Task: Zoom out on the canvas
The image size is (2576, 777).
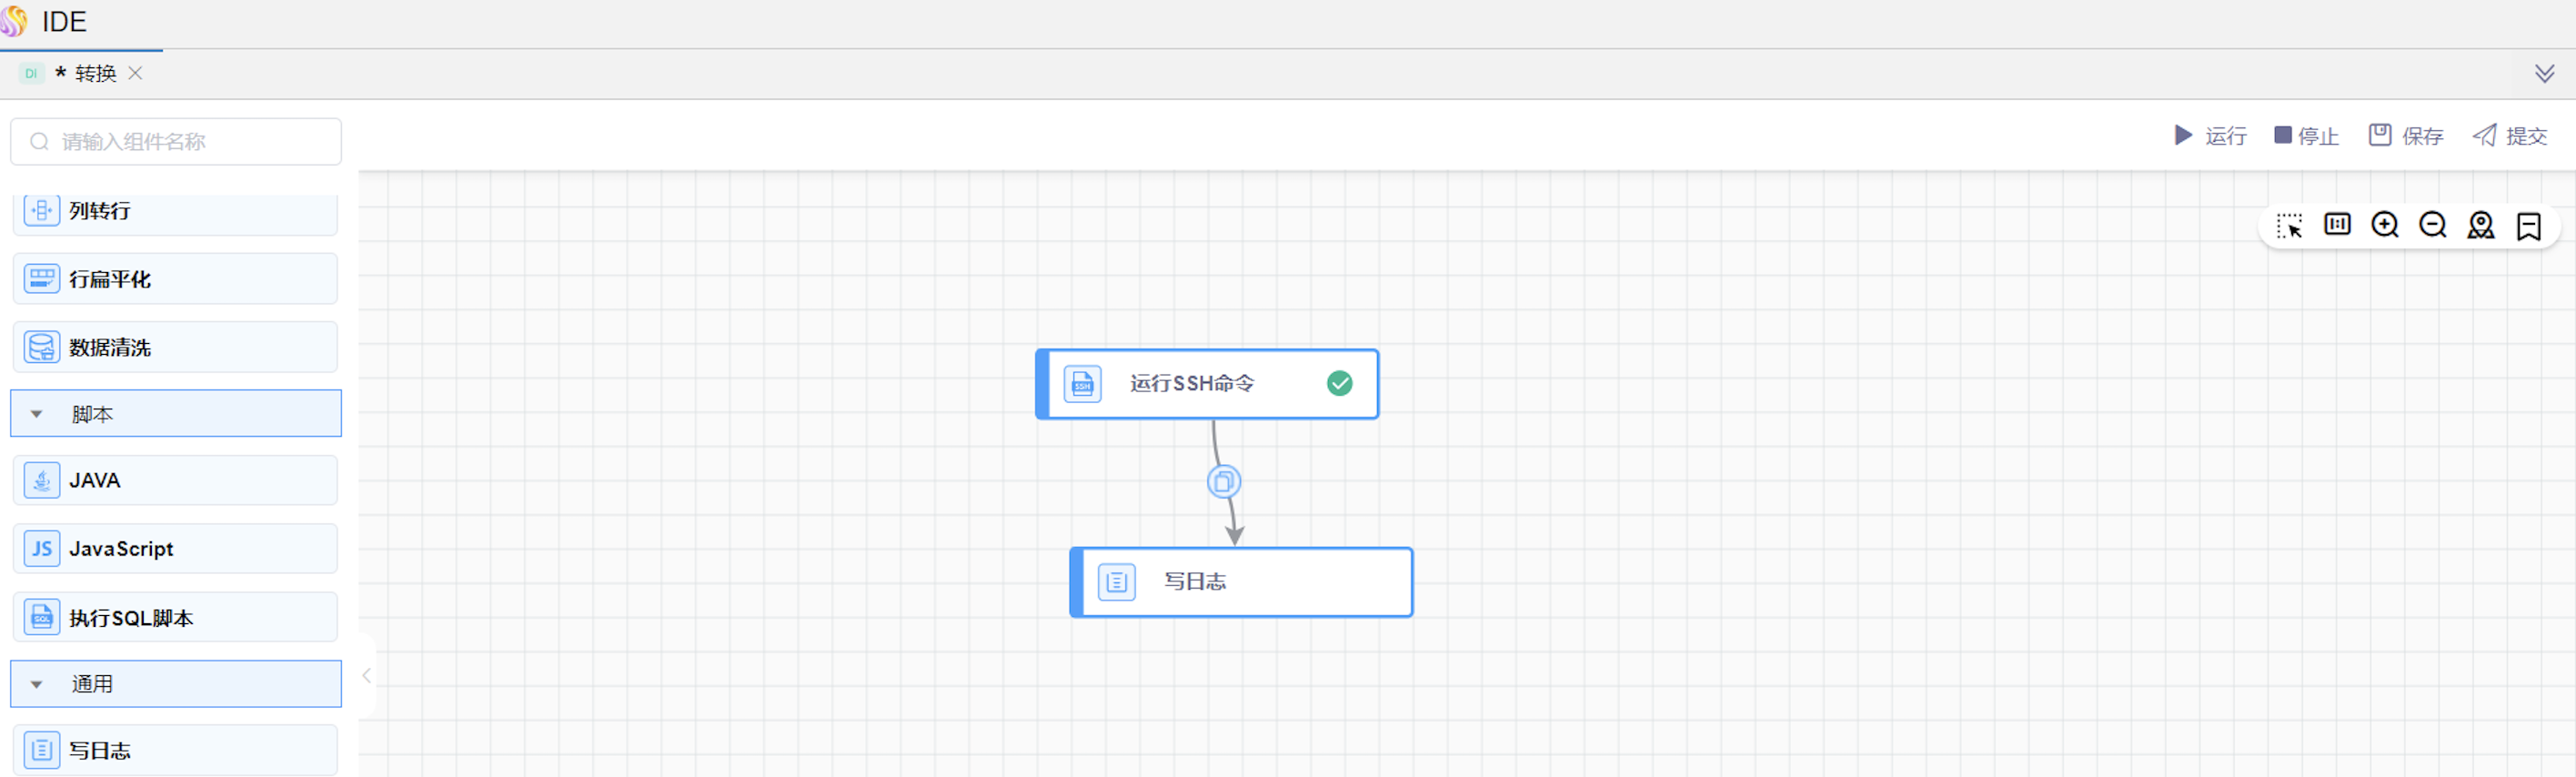Action: (x=2433, y=225)
